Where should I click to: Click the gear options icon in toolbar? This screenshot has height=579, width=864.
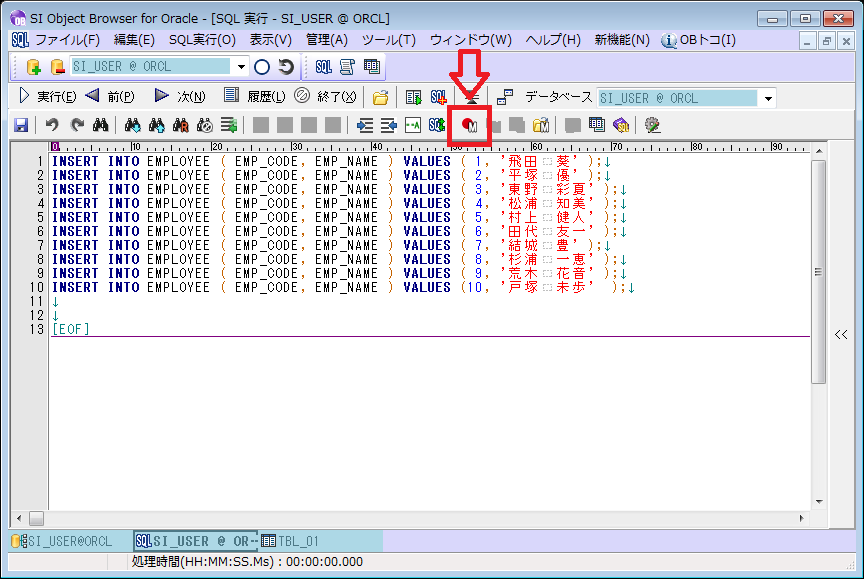pos(652,125)
